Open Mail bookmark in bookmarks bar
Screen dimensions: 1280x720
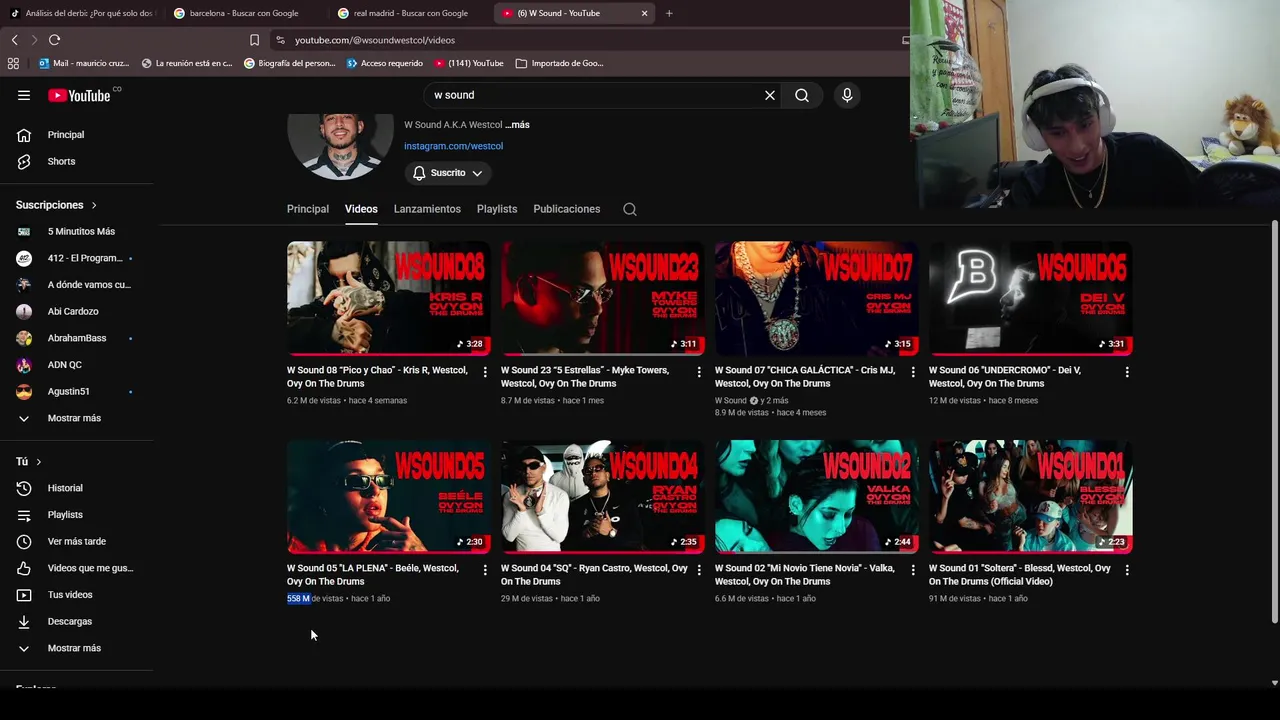(x=84, y=63)
